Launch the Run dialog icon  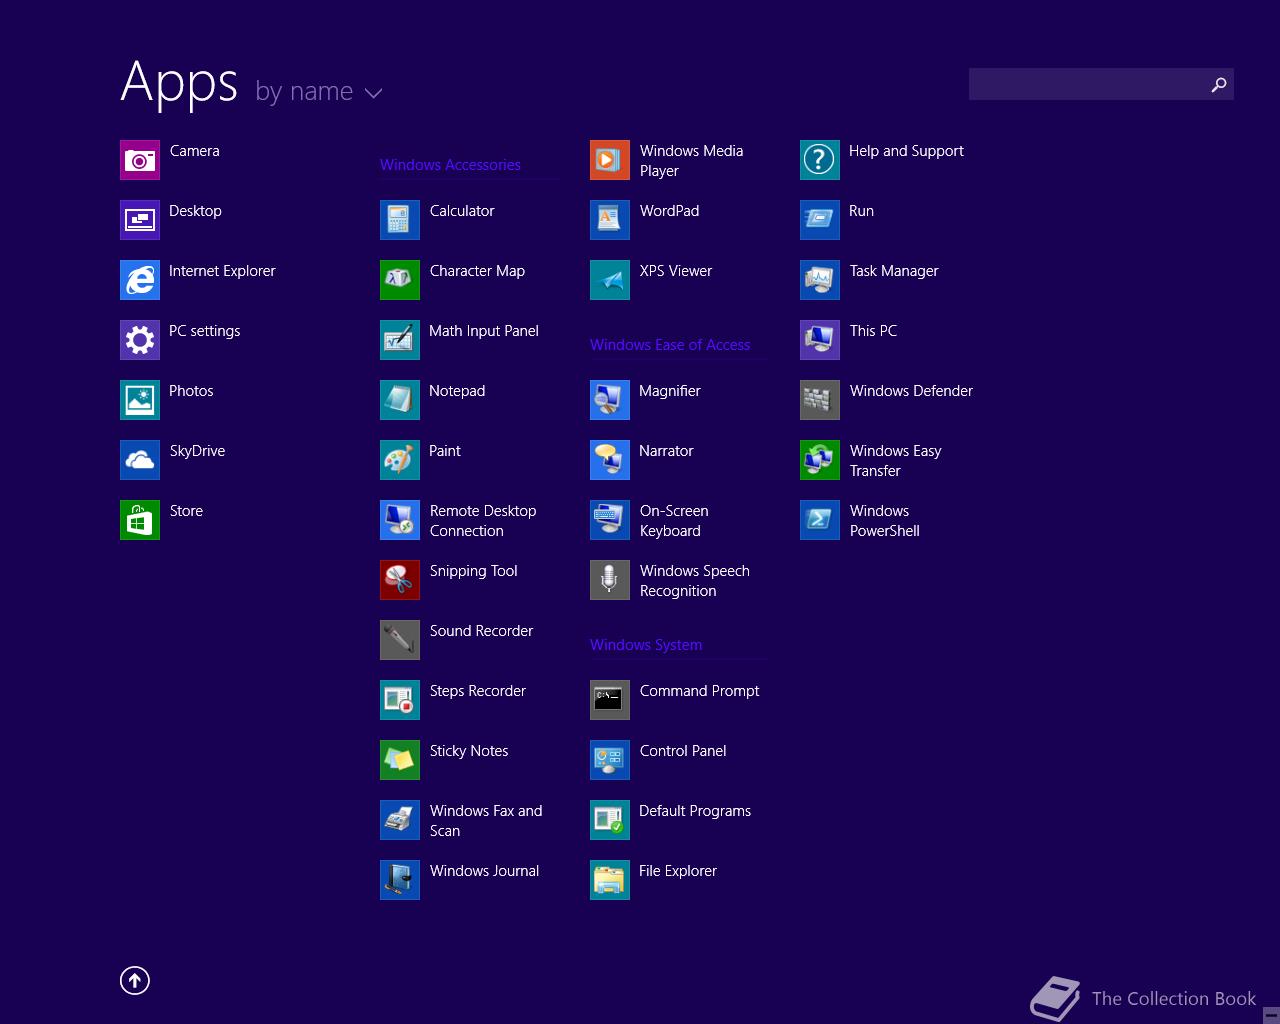tap(820, 220)
